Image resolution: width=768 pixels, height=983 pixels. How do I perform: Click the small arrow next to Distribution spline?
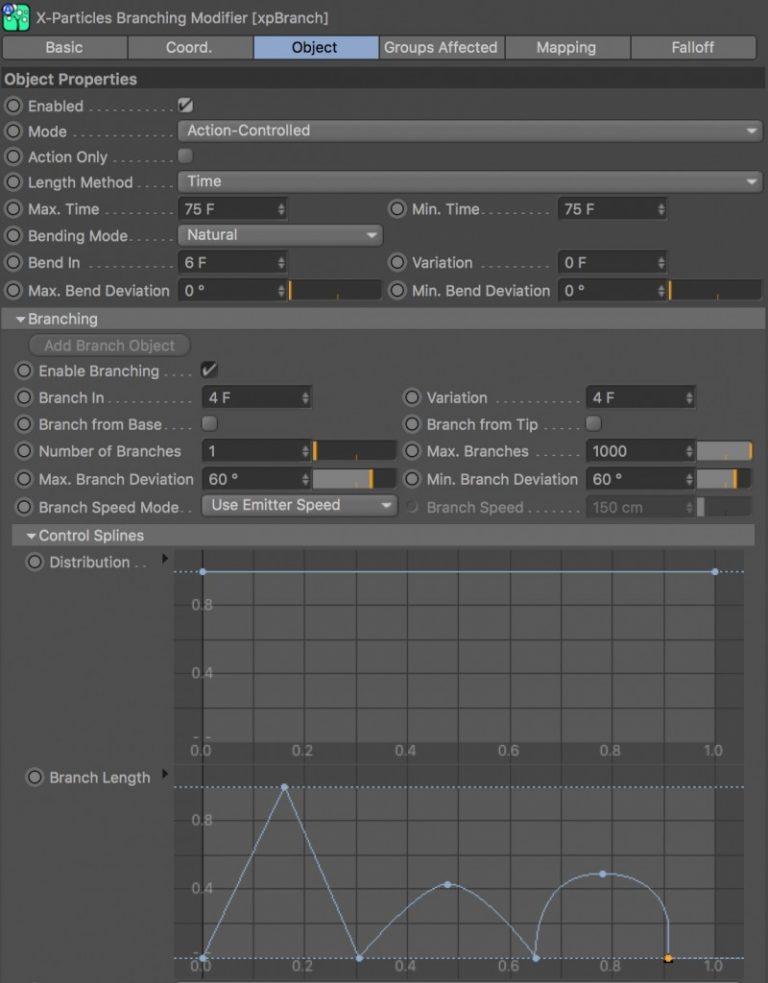point(165,559)
